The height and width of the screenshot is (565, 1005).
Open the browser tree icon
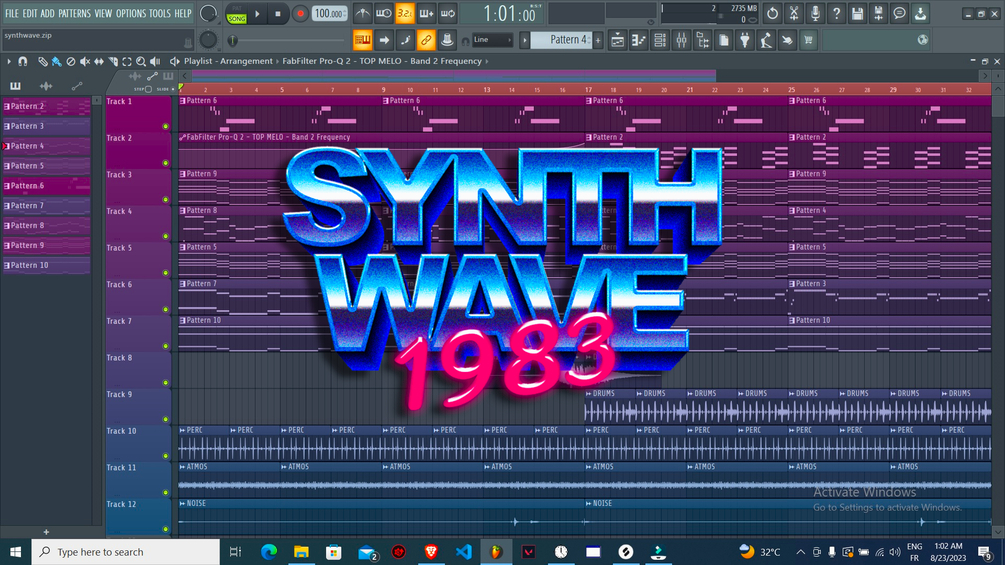pos(702,40)
